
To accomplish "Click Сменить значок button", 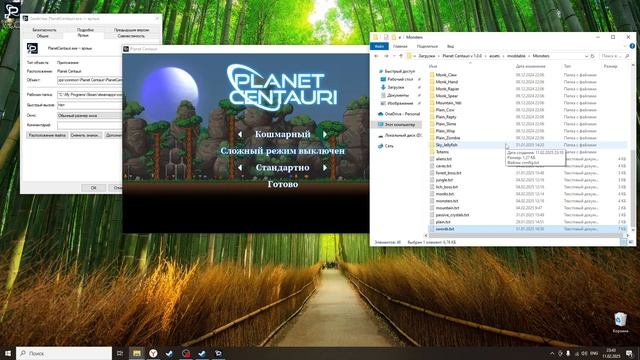I will click(85, 135).
